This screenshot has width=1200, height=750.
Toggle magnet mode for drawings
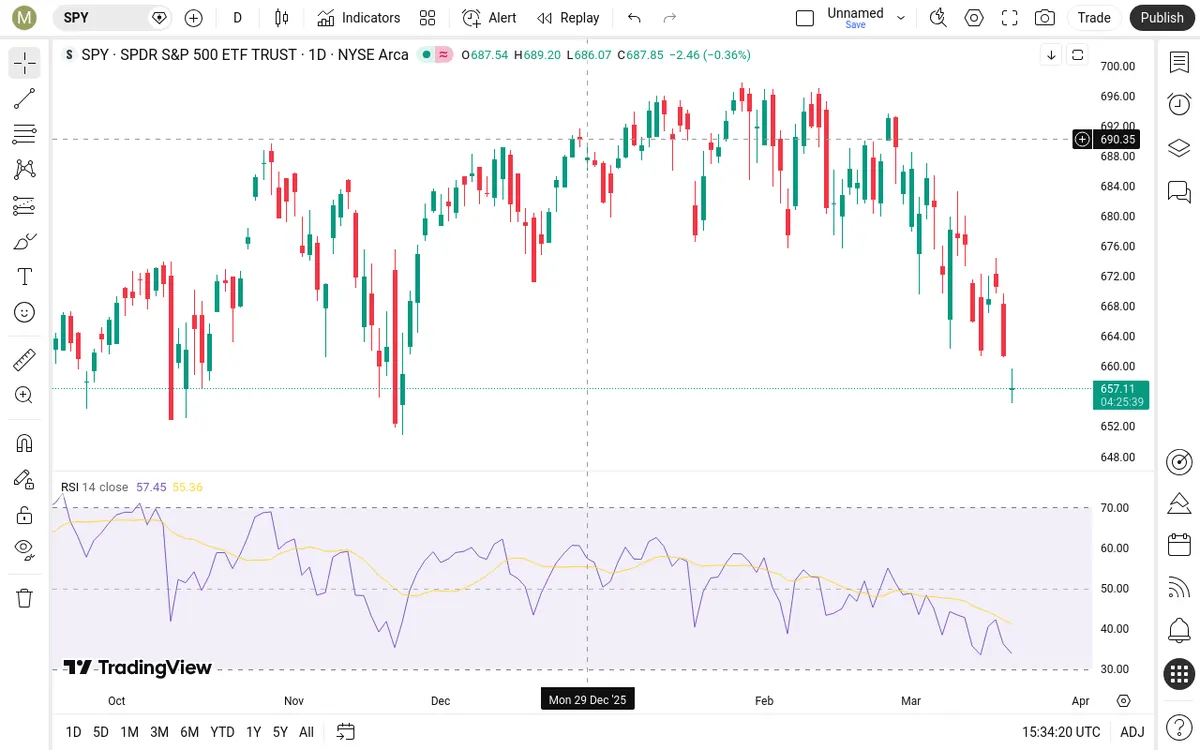click(25, 443)
